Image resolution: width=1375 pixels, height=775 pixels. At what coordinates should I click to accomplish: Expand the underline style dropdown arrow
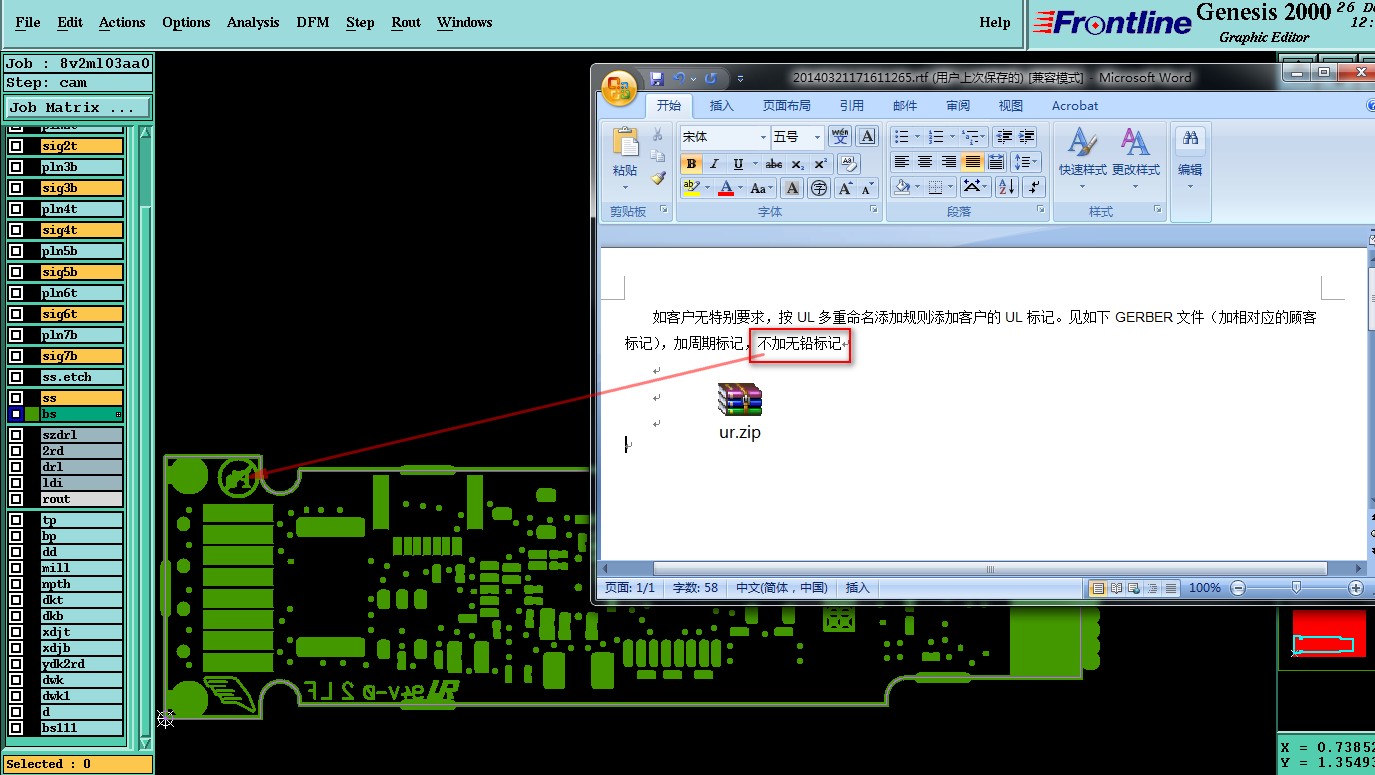tap(754, 164)
